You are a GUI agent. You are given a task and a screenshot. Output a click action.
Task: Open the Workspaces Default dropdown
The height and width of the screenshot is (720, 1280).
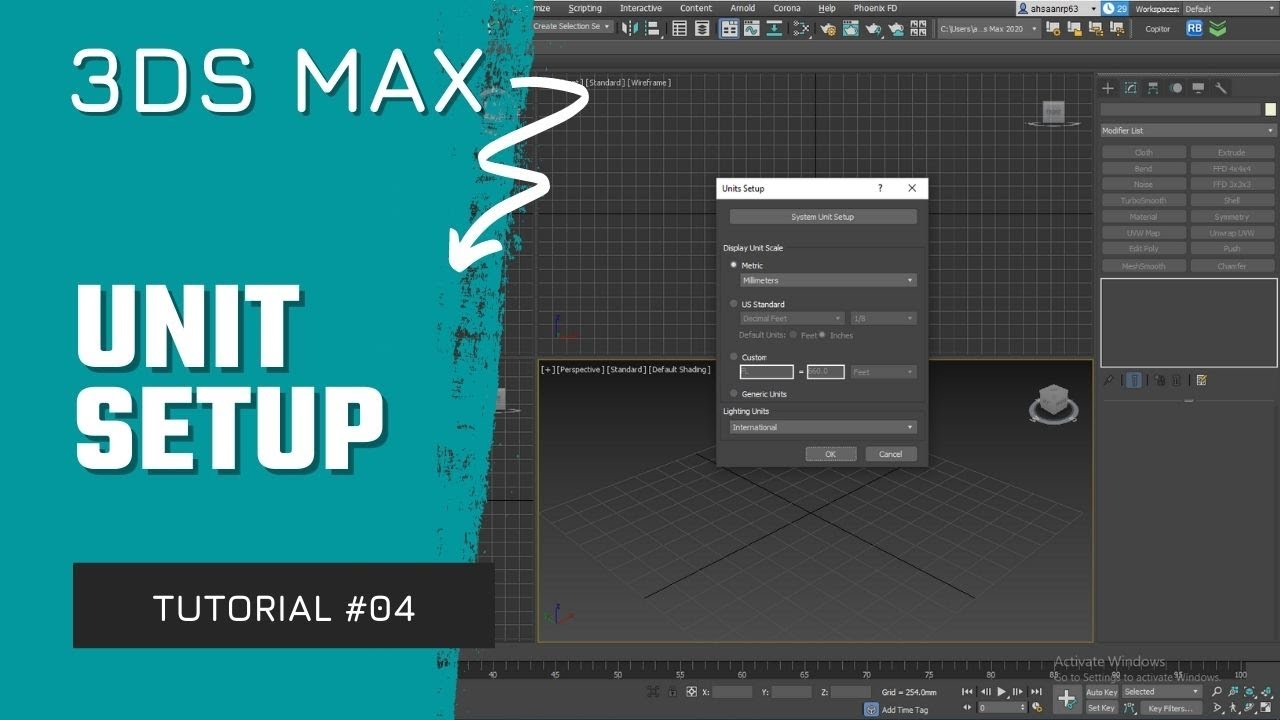point(1228,9)
